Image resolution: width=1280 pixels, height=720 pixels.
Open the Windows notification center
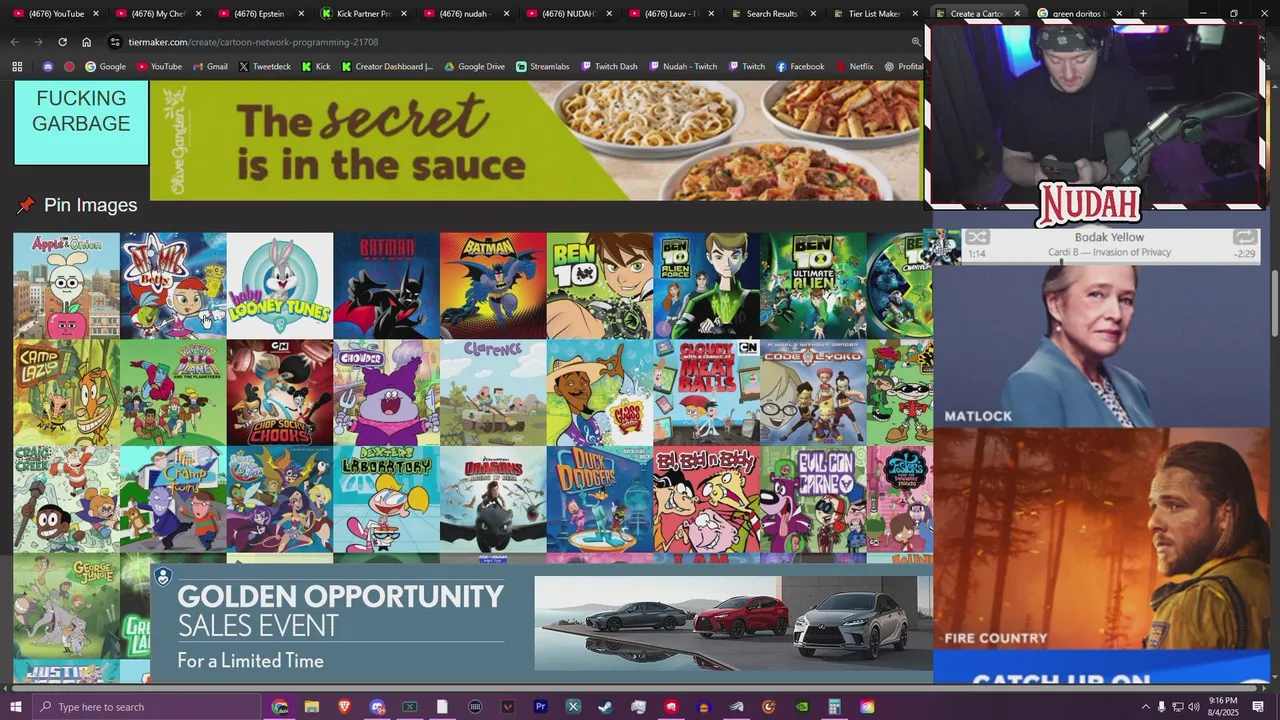tap(1258, 707)
